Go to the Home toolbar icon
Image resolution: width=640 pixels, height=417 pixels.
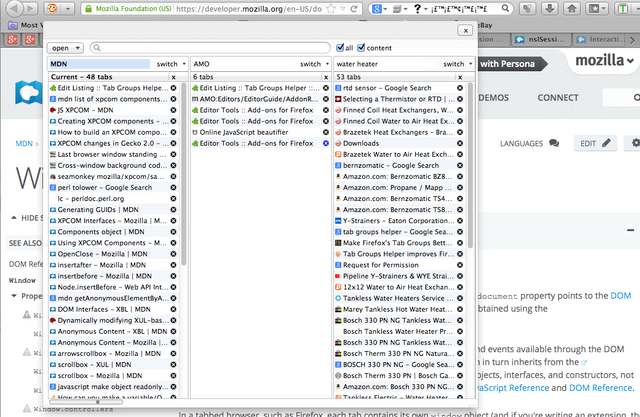pyautogui.click(x=572, y=8)
